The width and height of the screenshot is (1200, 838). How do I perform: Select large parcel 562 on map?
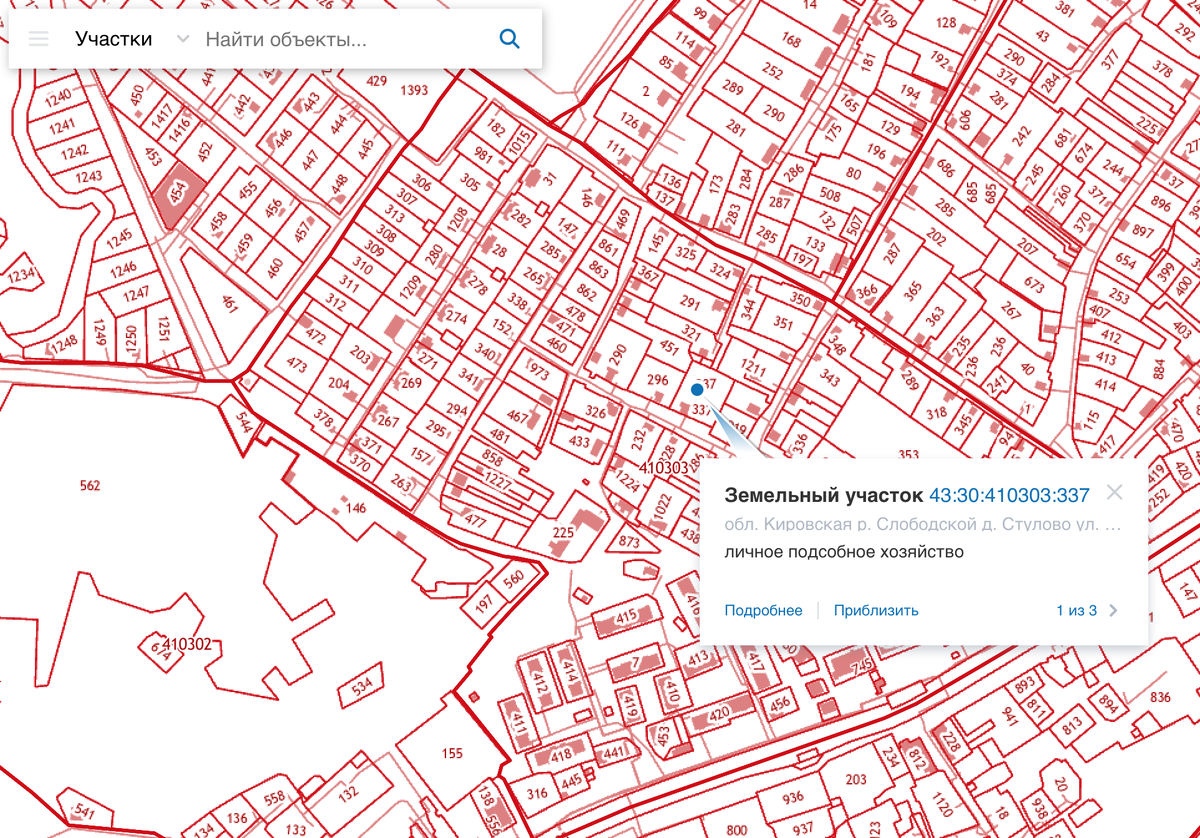click(x=90, y=486)
